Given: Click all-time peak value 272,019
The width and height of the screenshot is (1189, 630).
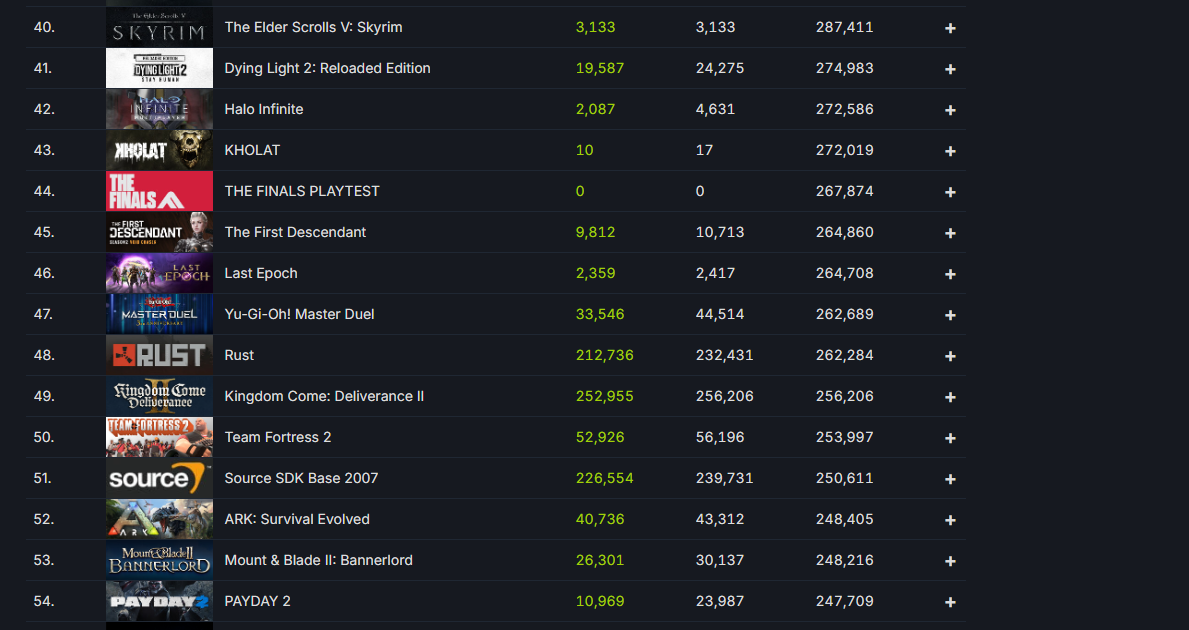Looking at the screenshot, I should [845, 150].
